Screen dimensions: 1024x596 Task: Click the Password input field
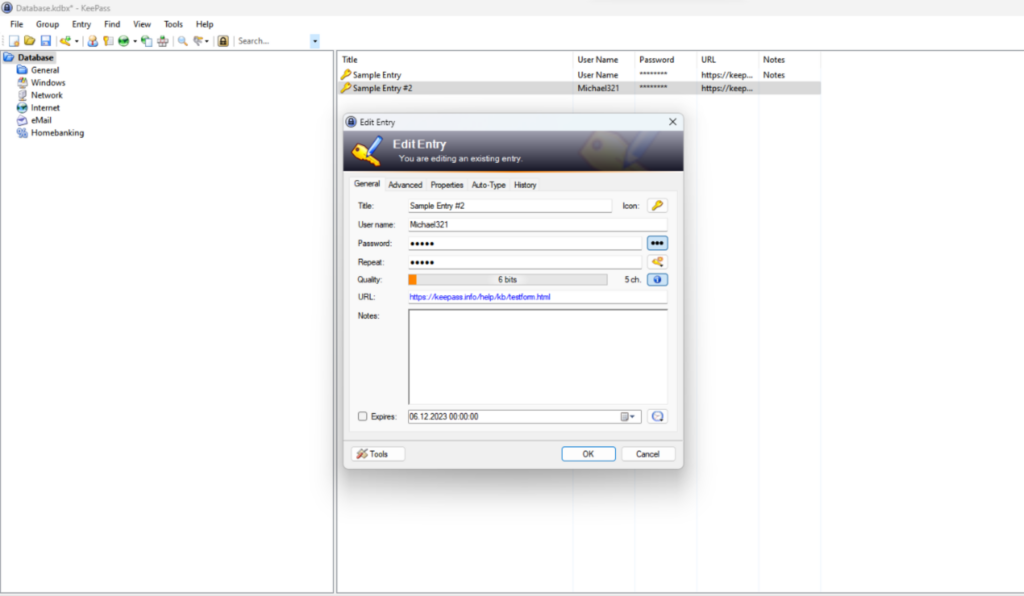tap(525, 243)
